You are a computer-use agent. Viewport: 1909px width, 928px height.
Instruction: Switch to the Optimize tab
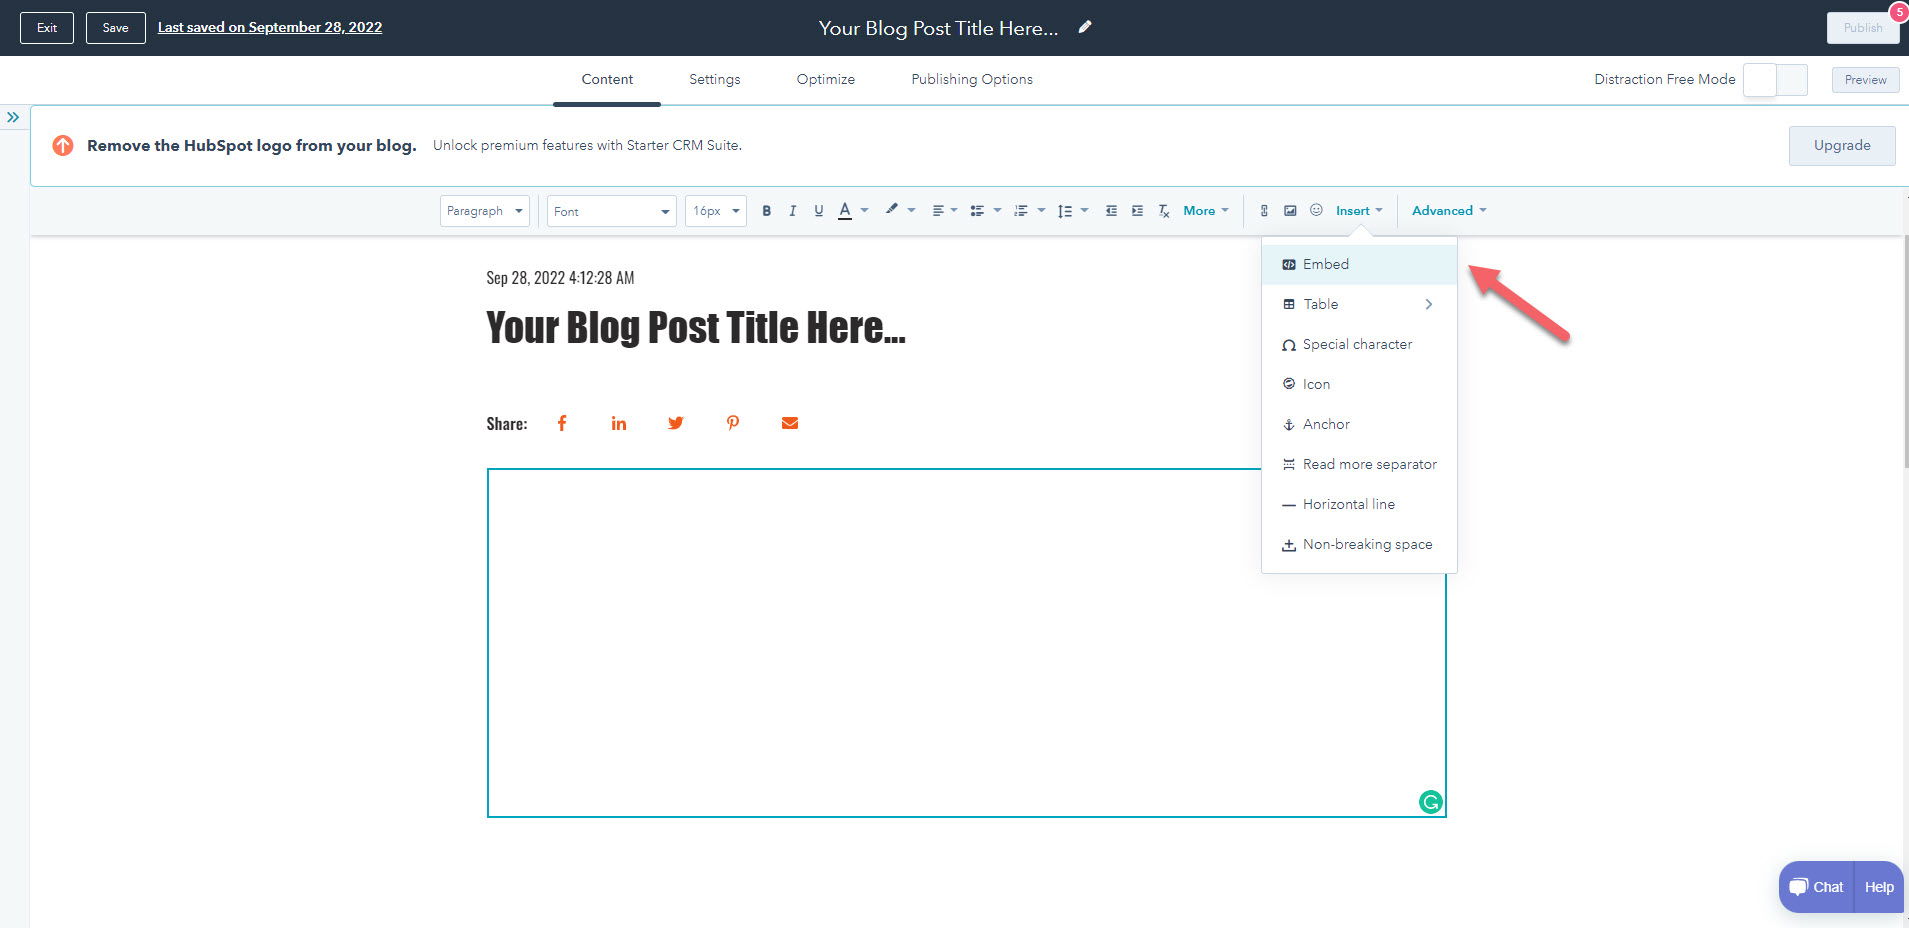pyautogui.click(x=825, y=80)
